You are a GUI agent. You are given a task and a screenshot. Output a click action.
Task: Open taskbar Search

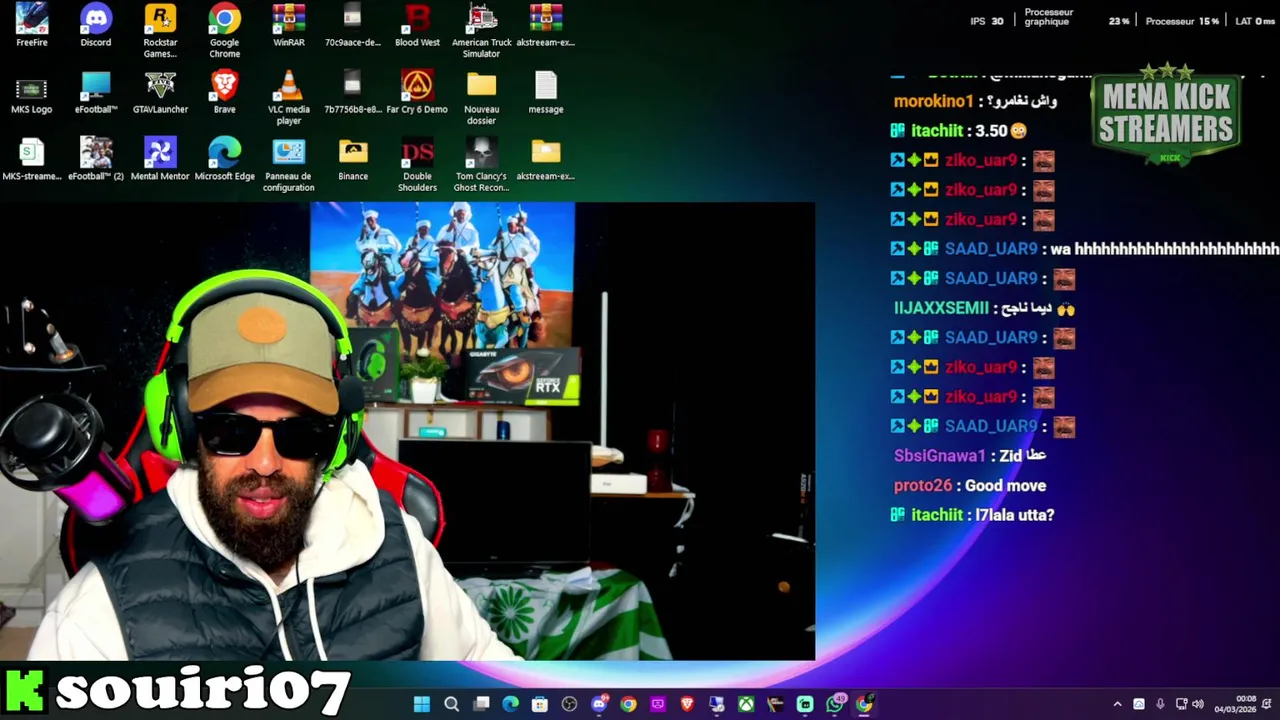pyautogui.click(x=451, y=704)
